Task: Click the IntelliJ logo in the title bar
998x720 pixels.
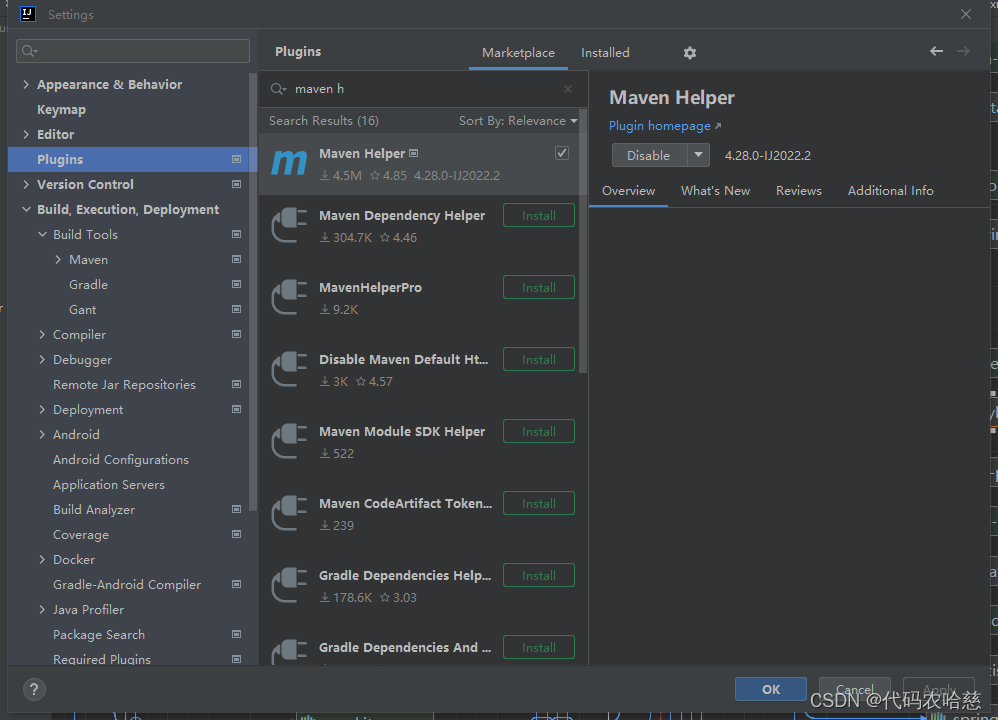Action: pos(27,14)
